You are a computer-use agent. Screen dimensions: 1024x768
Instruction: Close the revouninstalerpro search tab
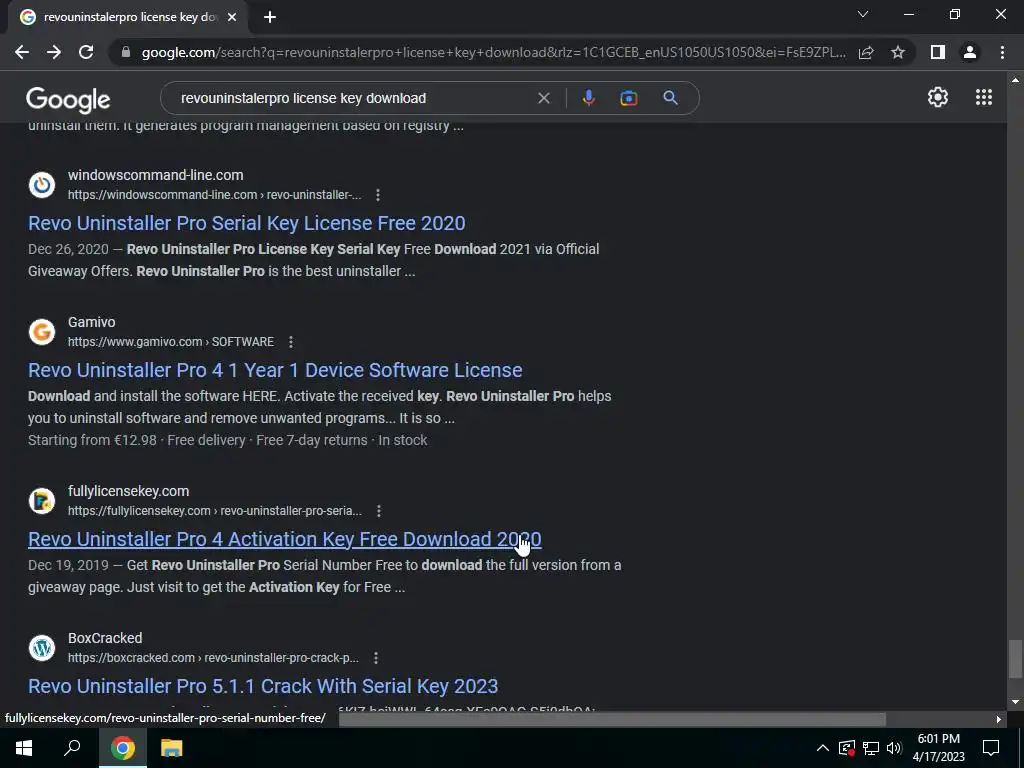coord(232,17)
